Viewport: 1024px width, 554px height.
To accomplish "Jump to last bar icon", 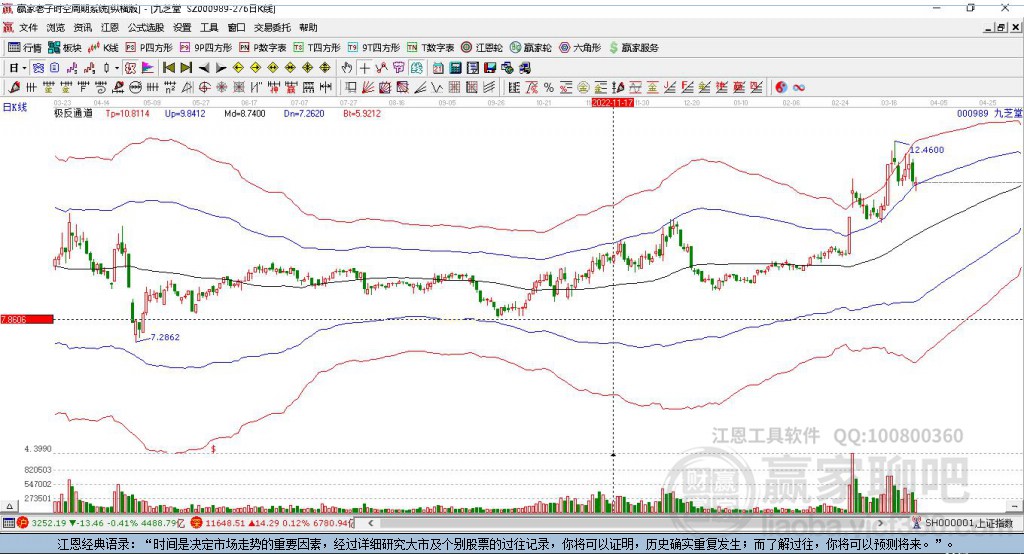I will [186, 68].
